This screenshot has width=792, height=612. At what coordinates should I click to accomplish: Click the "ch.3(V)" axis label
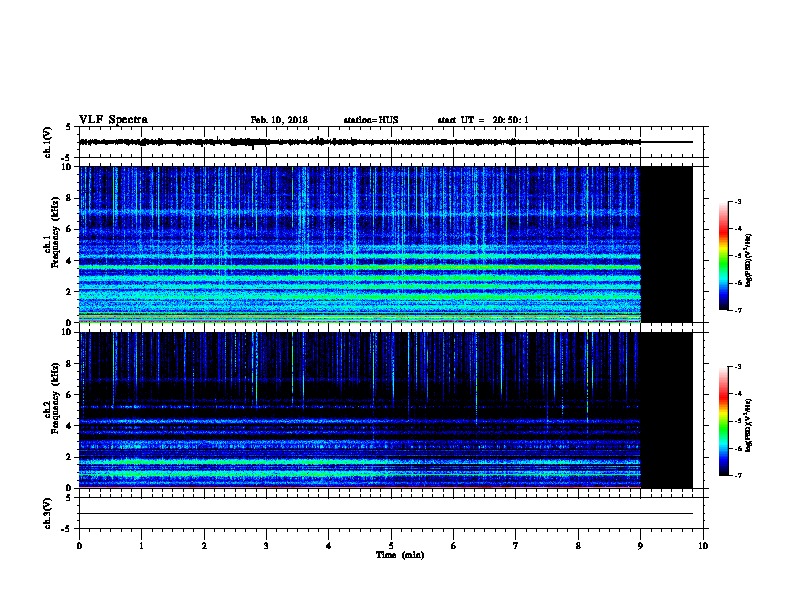(x=47, y=513)
